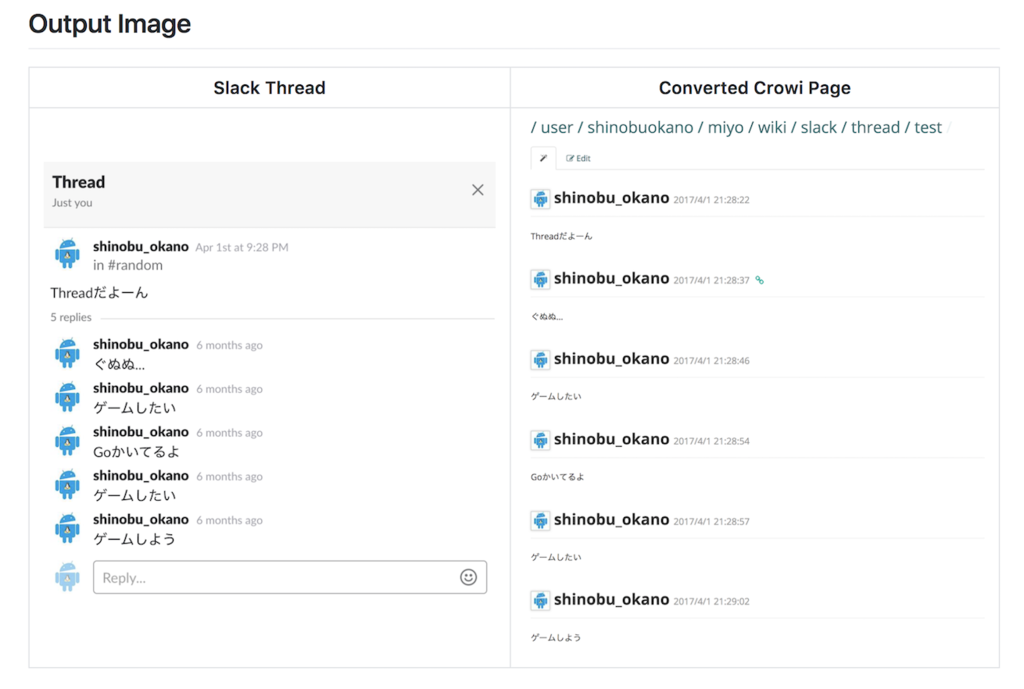Viewport: 1024px width, 689px height.
Task: Click '6 months ago' beside the ぐぬぬ... reply
Action: pyautogui.click(x=229, y=345)
